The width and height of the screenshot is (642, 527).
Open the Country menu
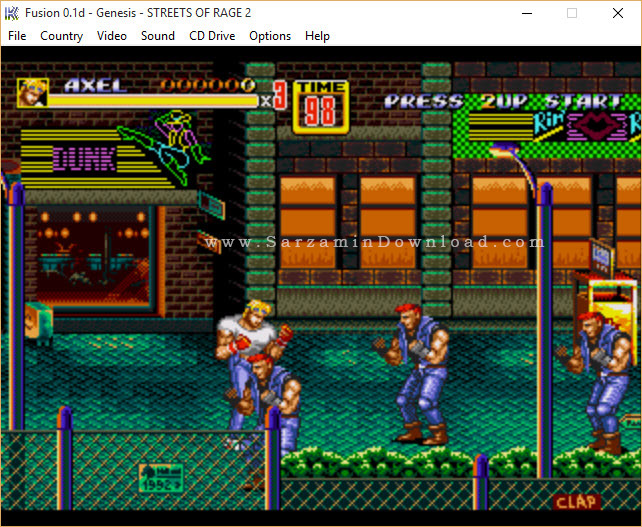click(61, 36)
